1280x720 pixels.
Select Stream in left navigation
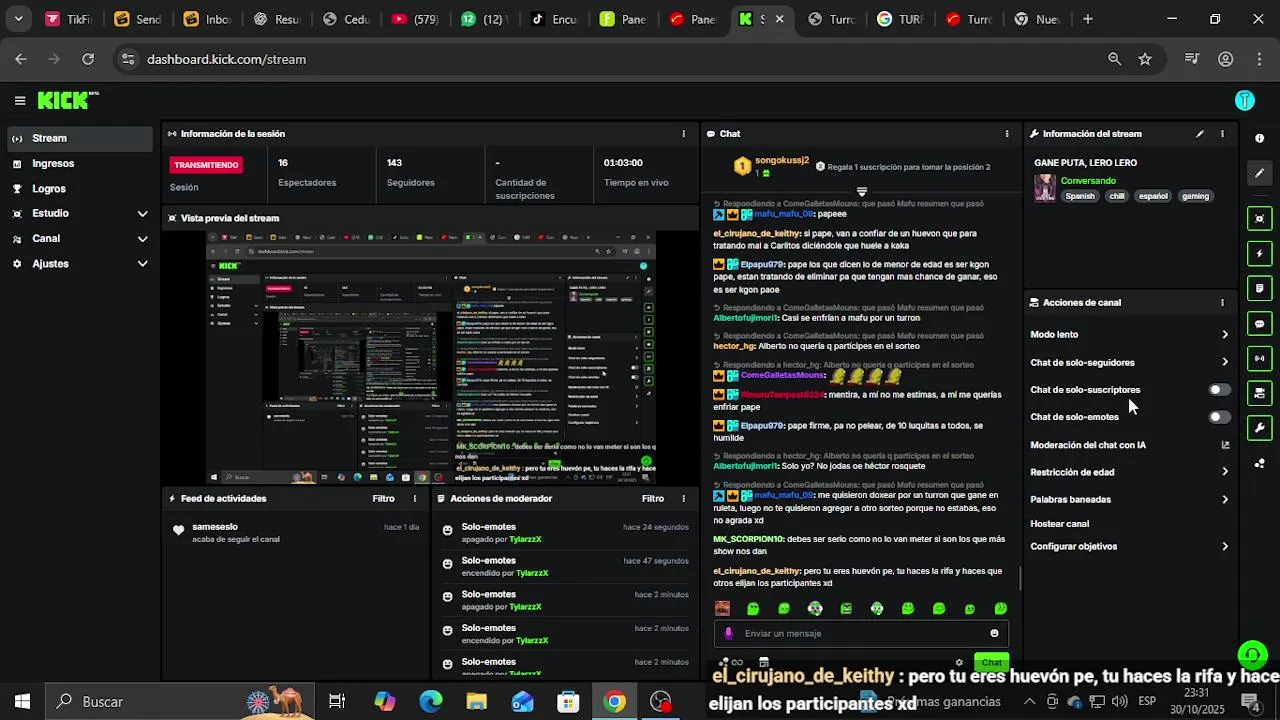(78, 138)
